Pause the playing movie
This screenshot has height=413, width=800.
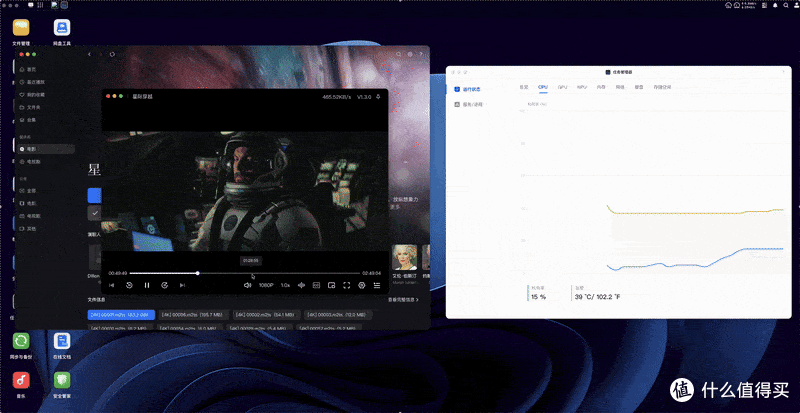click(x=147, y=285)
